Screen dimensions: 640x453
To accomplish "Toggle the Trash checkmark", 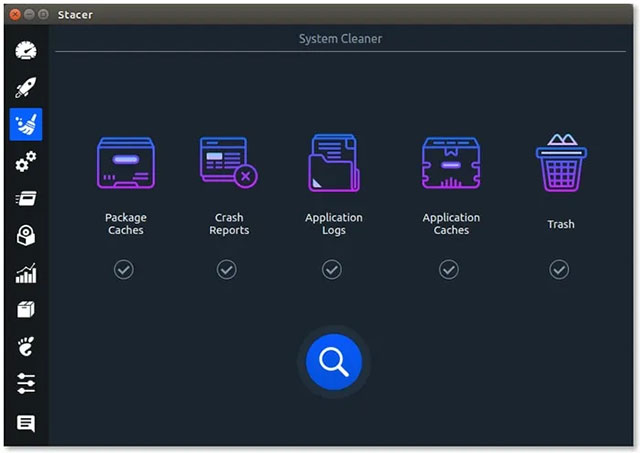I will [559, 269].
